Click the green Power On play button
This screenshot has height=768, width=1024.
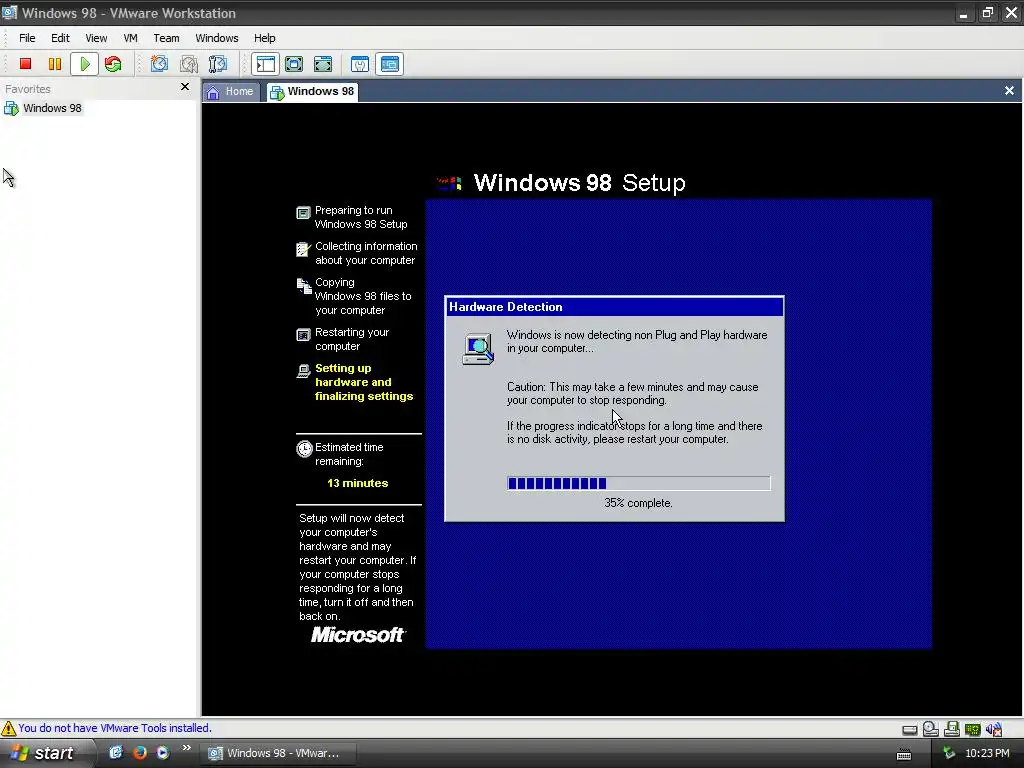coord(84,64)
